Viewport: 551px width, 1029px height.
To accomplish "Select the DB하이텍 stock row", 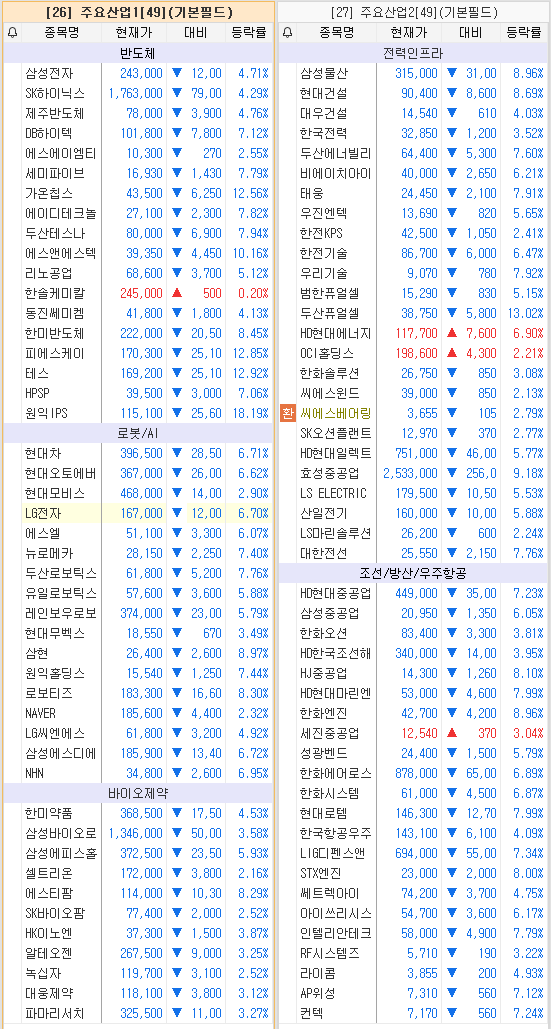I will 138,133.
